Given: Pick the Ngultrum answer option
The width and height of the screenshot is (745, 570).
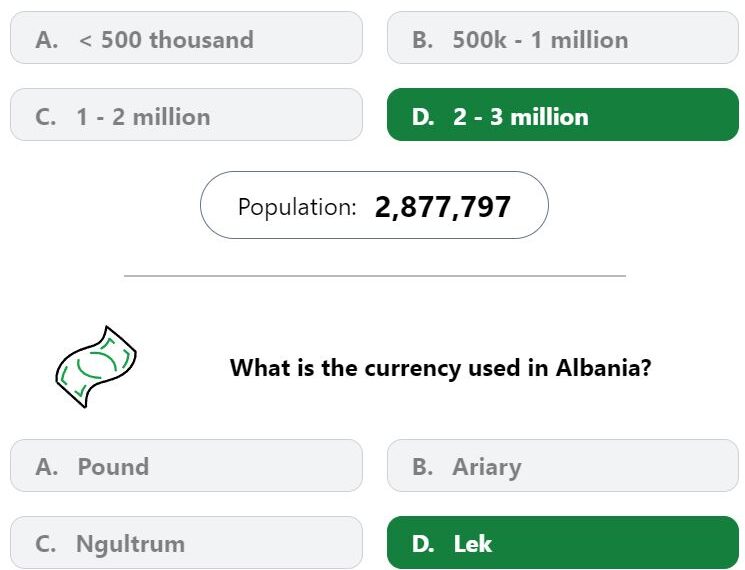Looking at the screenshot, I should coord(186,542).
